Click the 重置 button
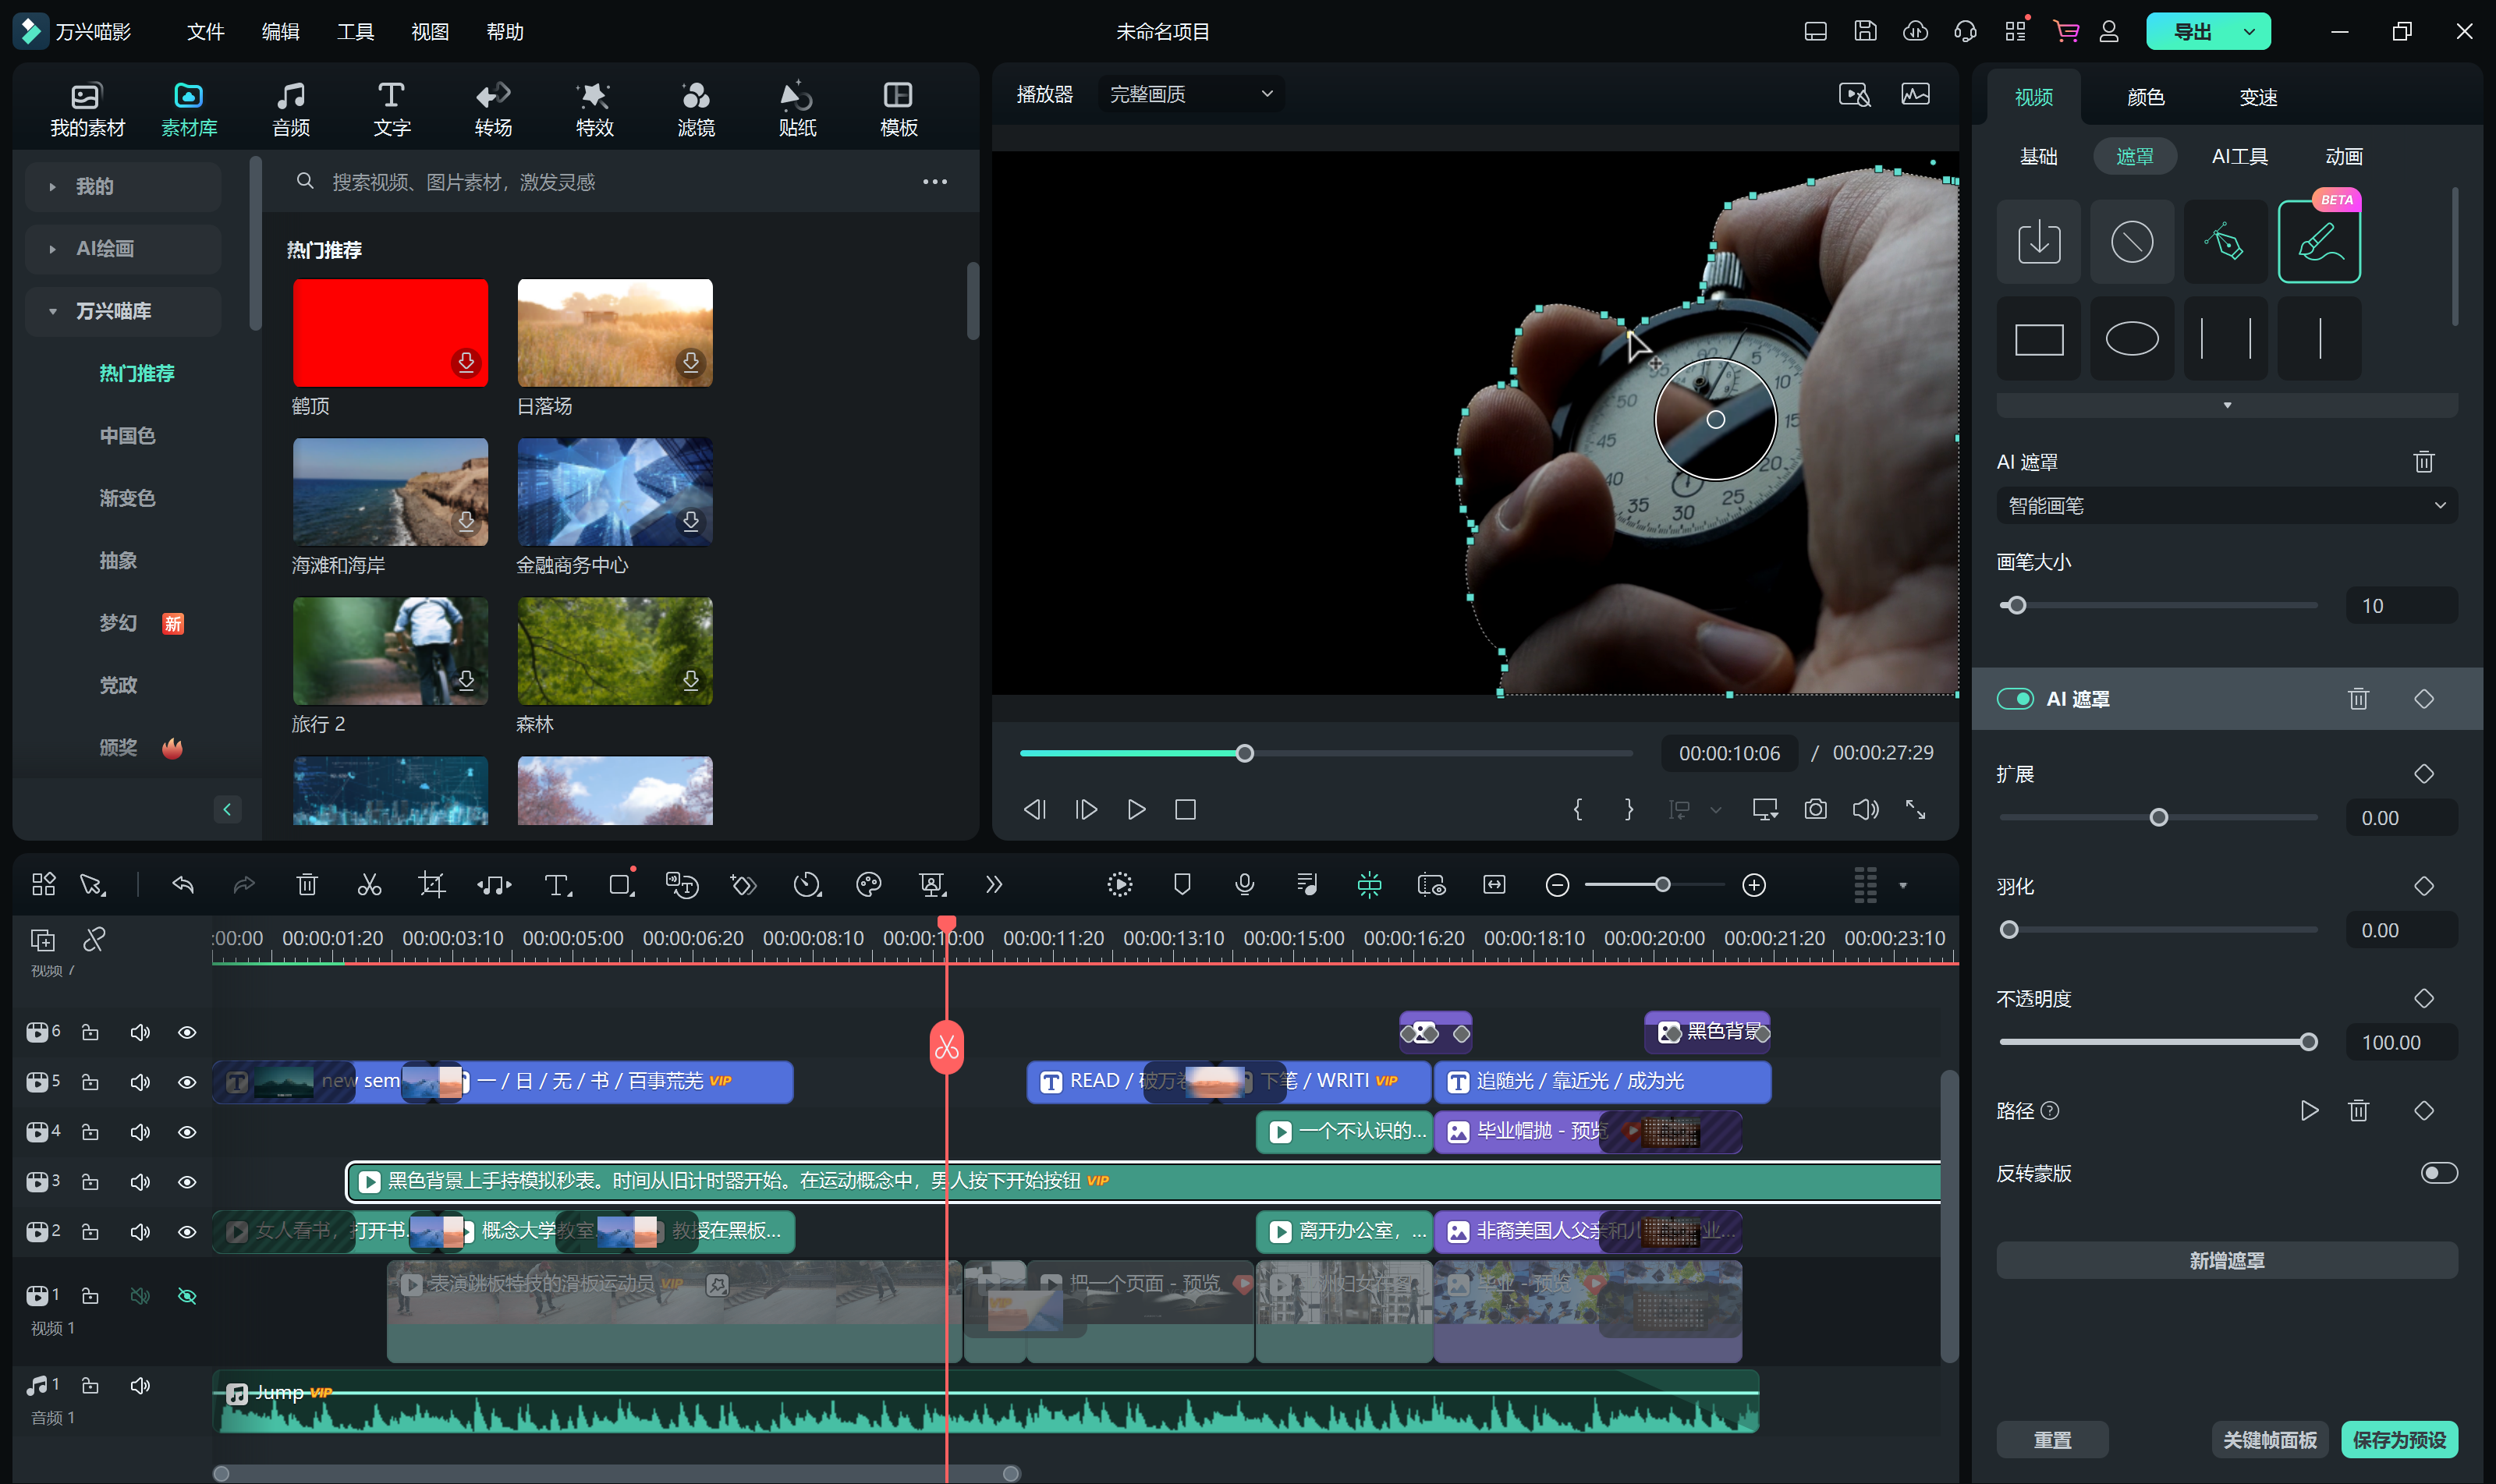This screenshot has width=2496, height=1484. click(x=2052, y=1440)
